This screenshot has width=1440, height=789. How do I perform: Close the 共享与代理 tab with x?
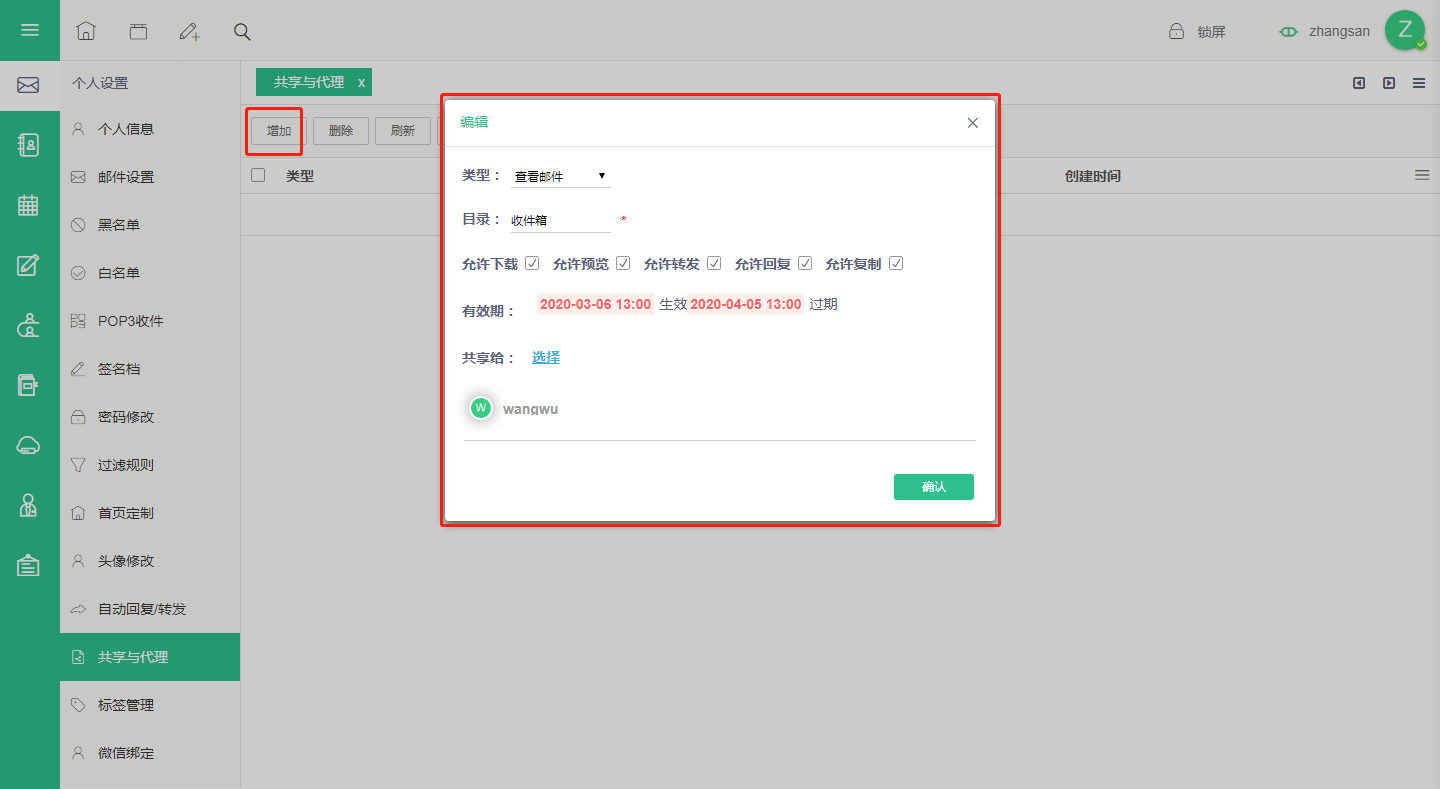tap(362, 82)
